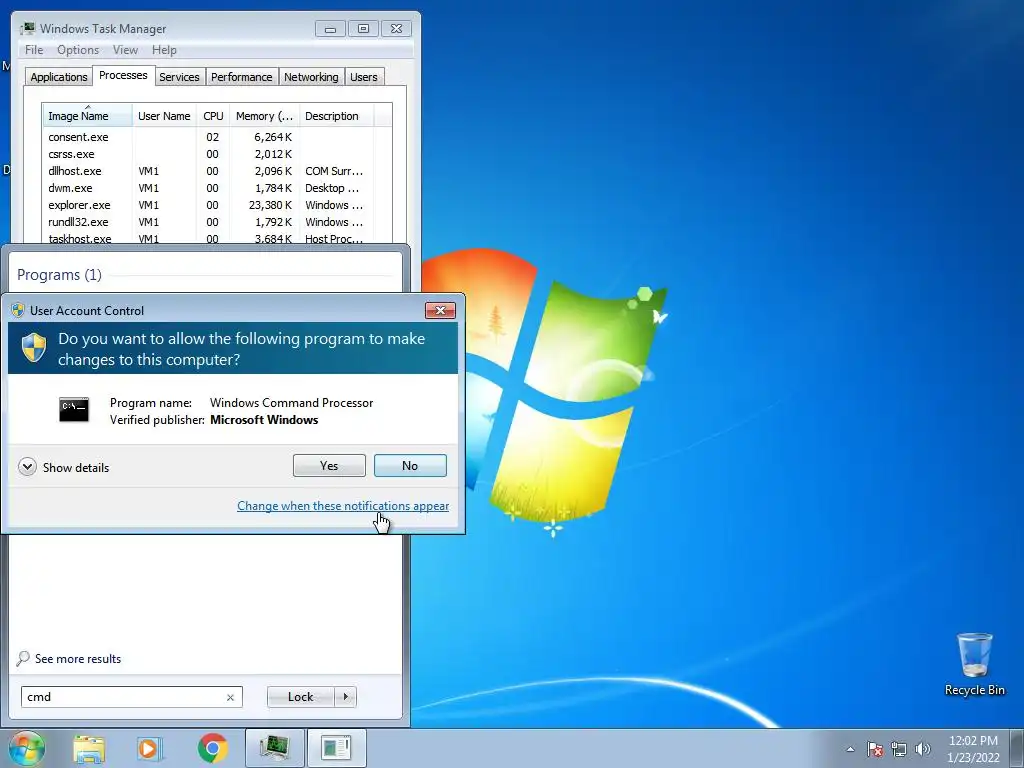Select the rundll32.exe process
Image resolution: width=1024 pixels, height=768 pixels.
point(217,222)
